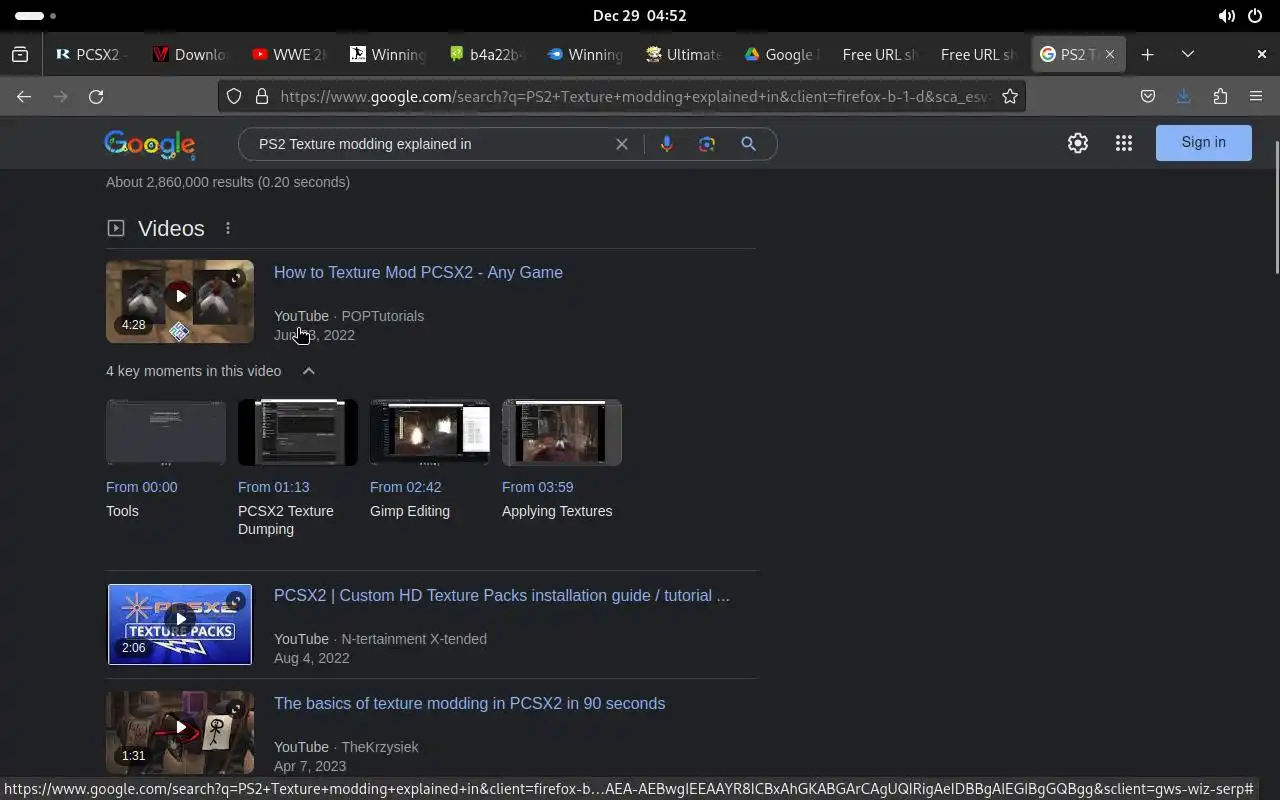This screenshot has width=1280, height=800.
Task: Open the Tools key moment thumbnail
Action: pos(166,432)
